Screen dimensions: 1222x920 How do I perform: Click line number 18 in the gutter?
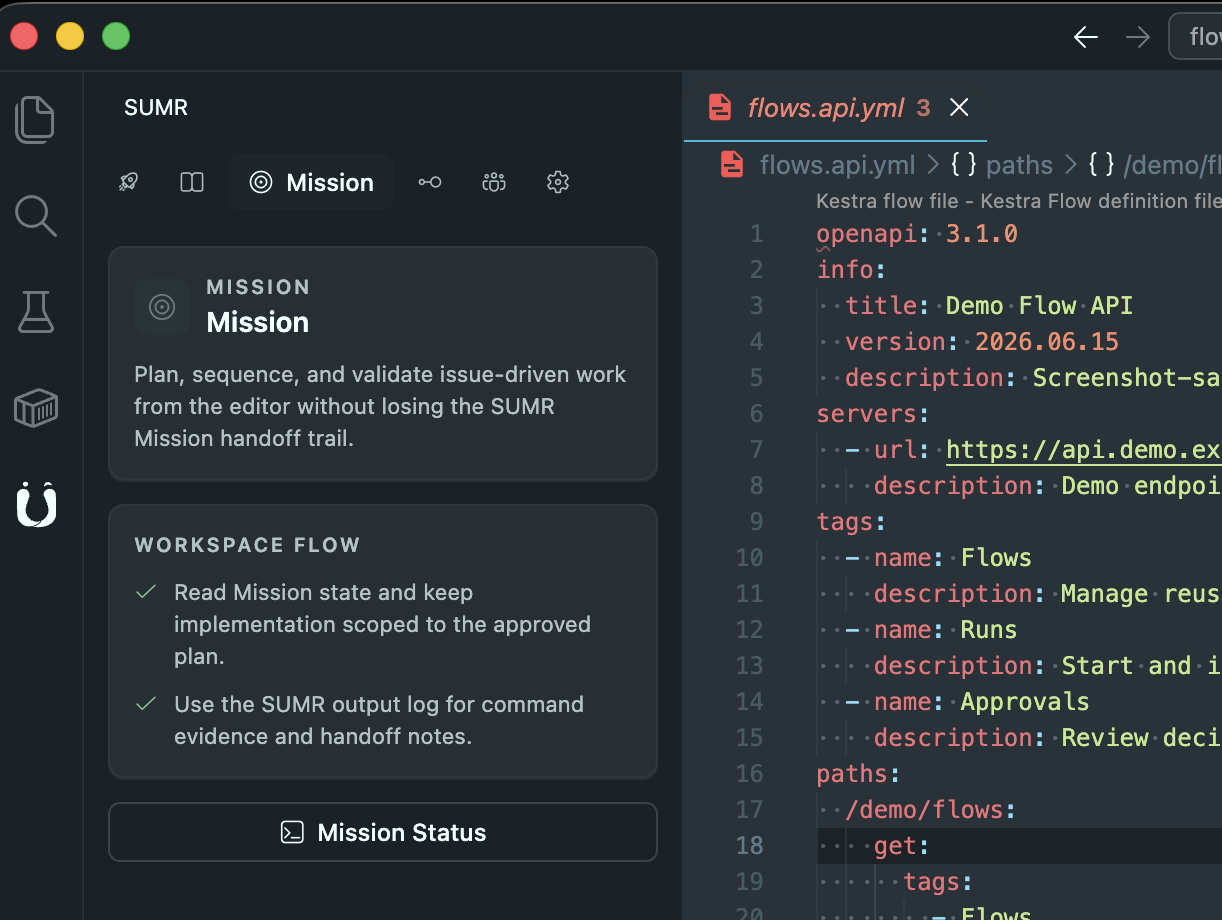[749, 845]
